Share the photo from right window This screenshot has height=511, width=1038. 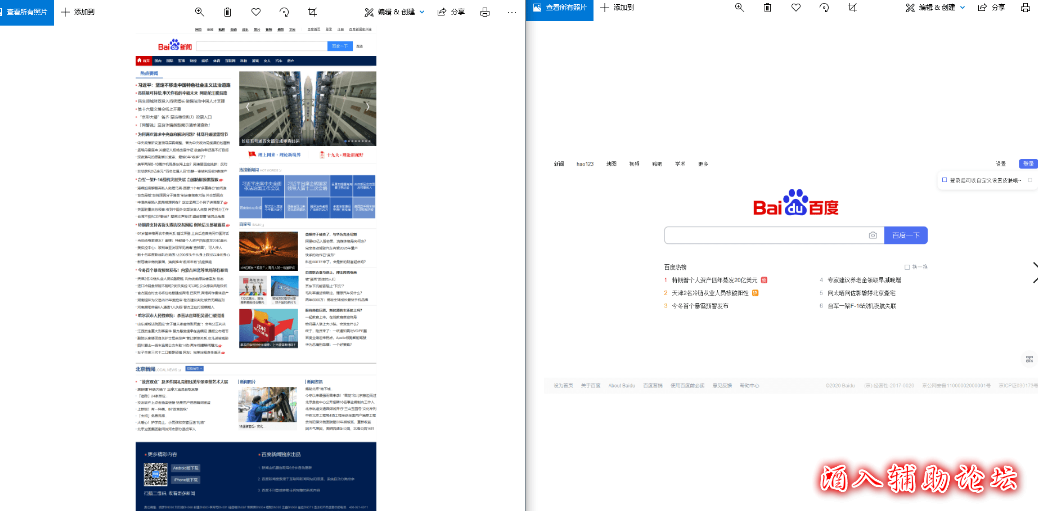(x=992, y=7)
